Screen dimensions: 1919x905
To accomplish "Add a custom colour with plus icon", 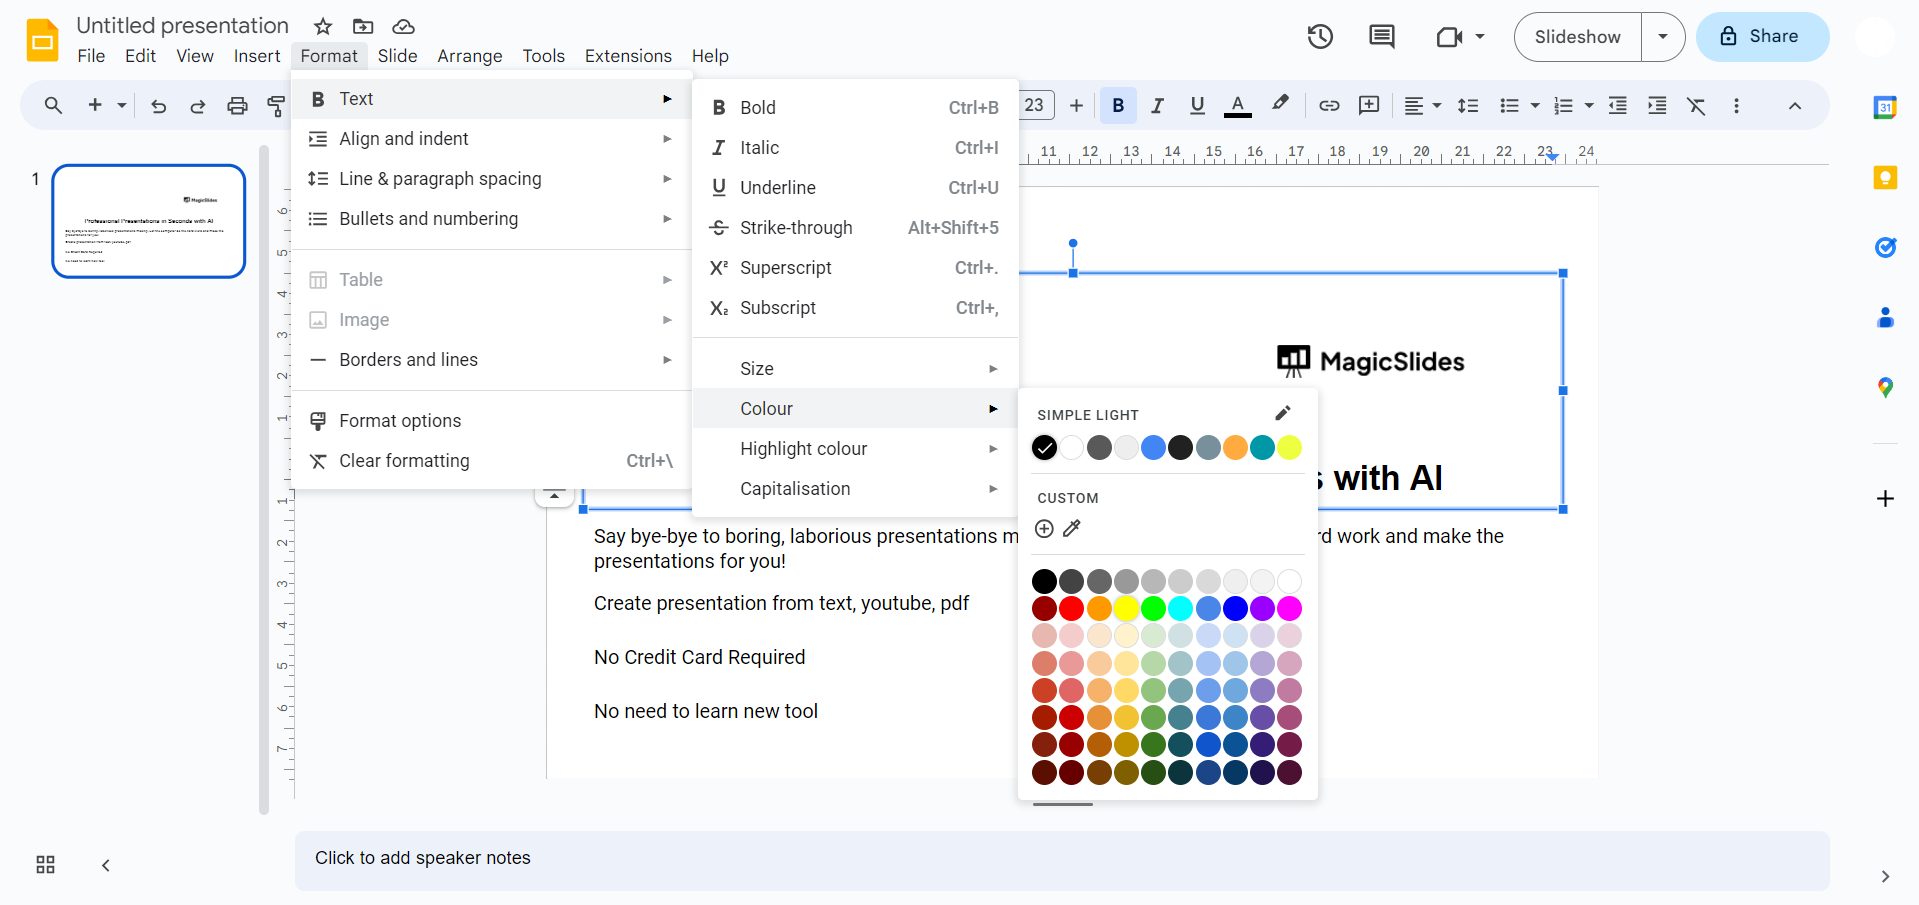I will pyautogui.click(x=1044, y=529).
